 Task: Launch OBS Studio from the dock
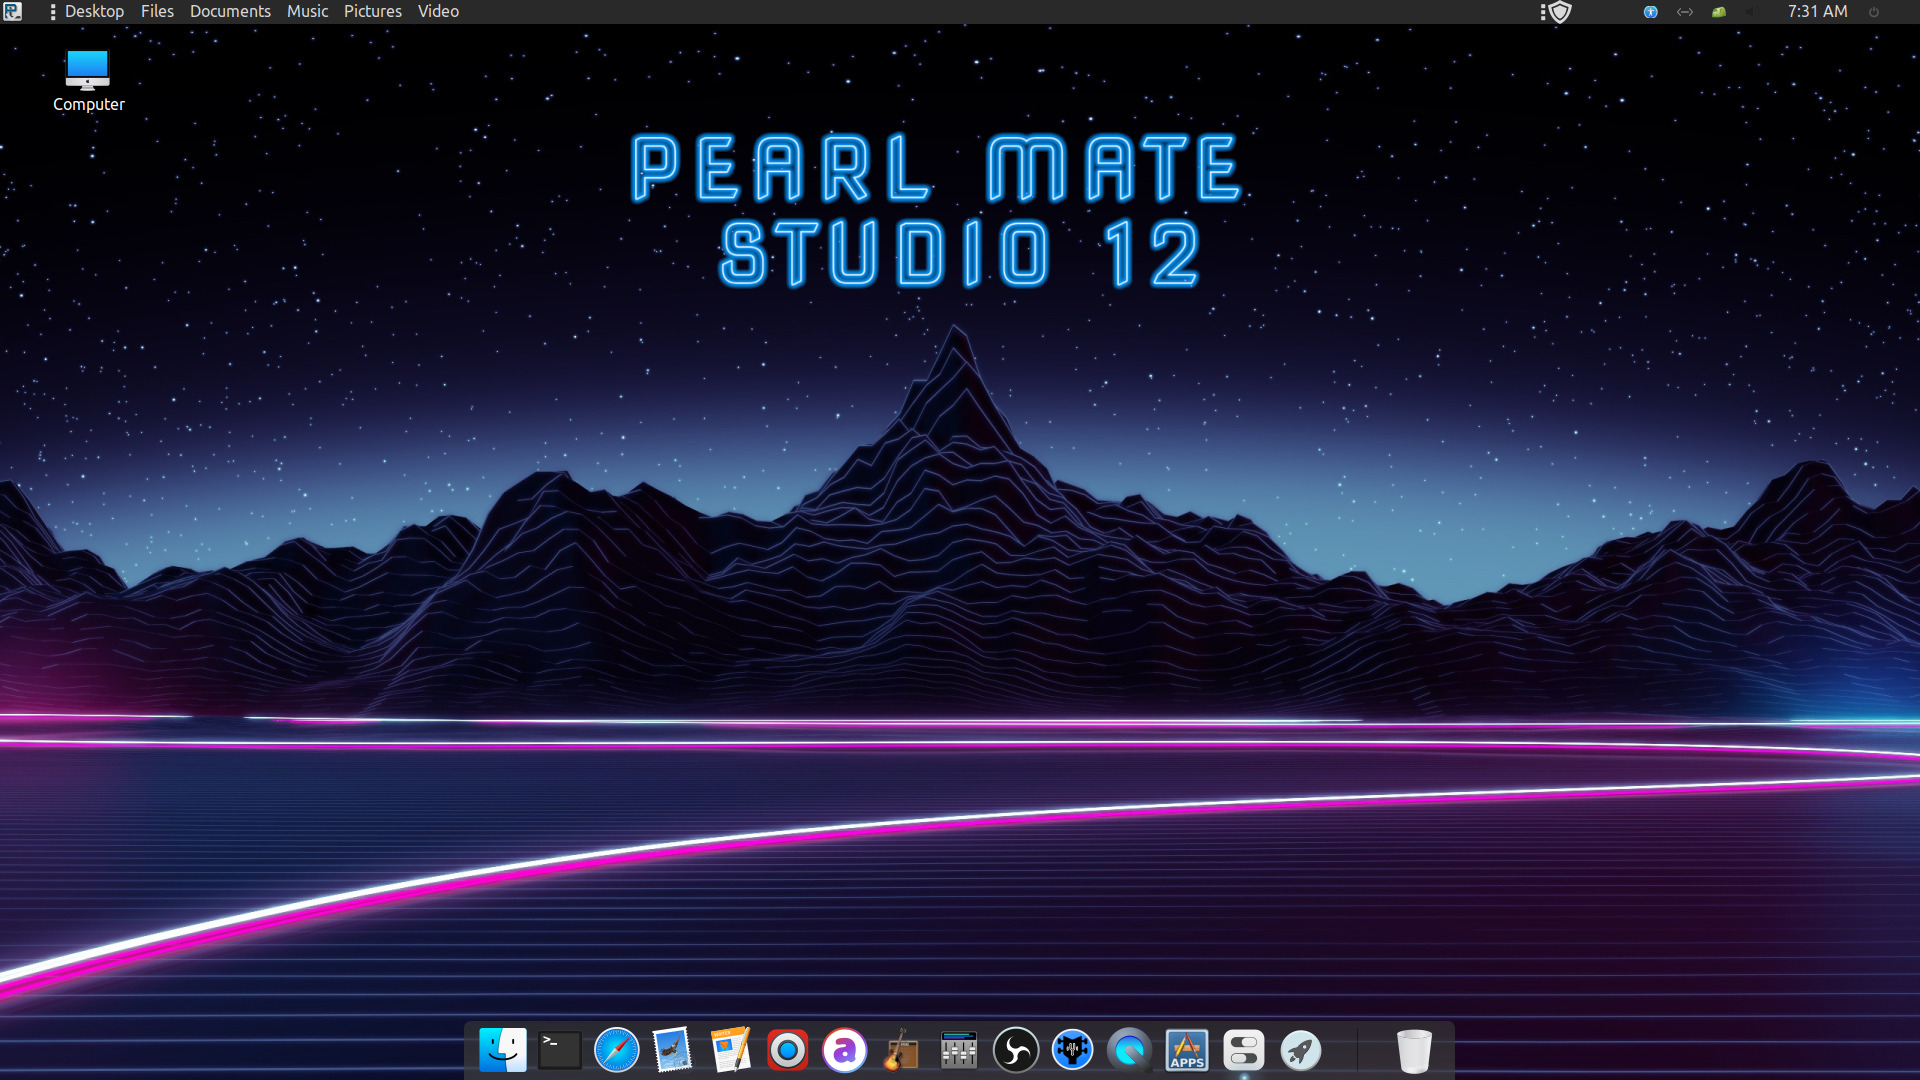point(1015,1050)
